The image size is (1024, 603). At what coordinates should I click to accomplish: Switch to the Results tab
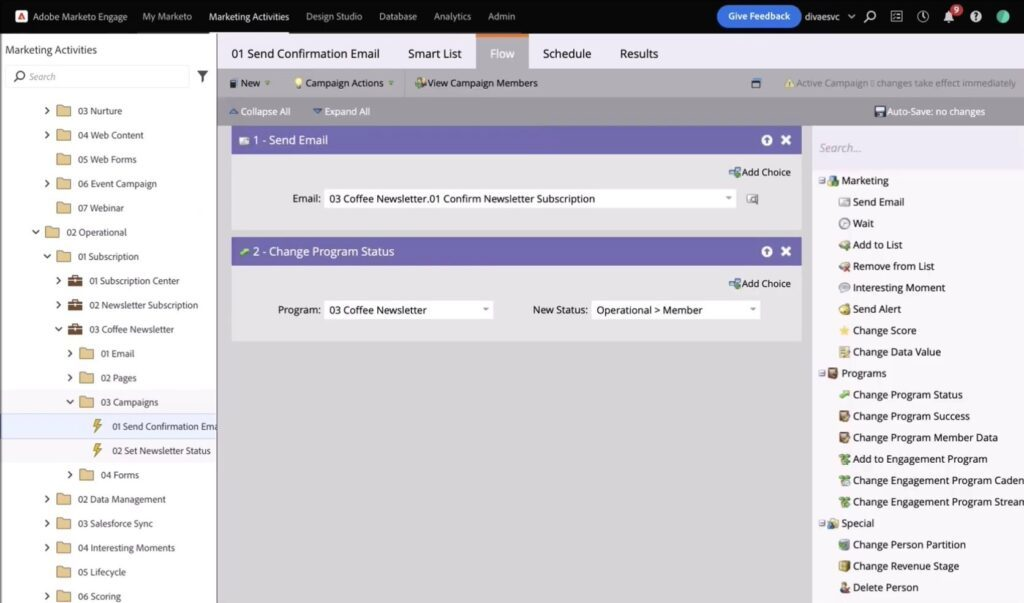(639, 54)
